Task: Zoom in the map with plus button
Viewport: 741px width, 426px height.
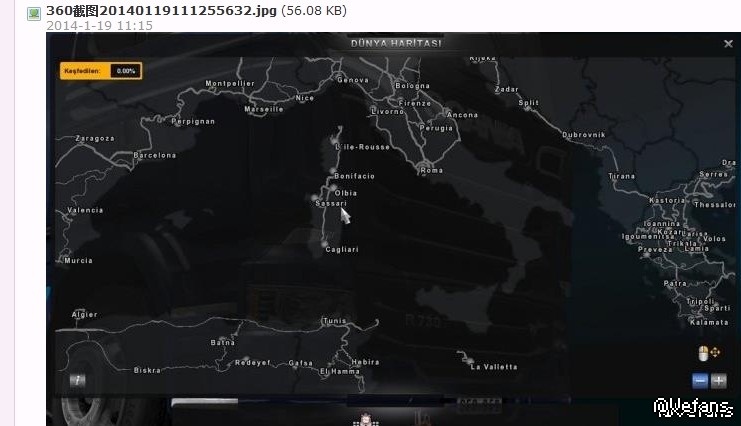Action: [x=719, y=381]
